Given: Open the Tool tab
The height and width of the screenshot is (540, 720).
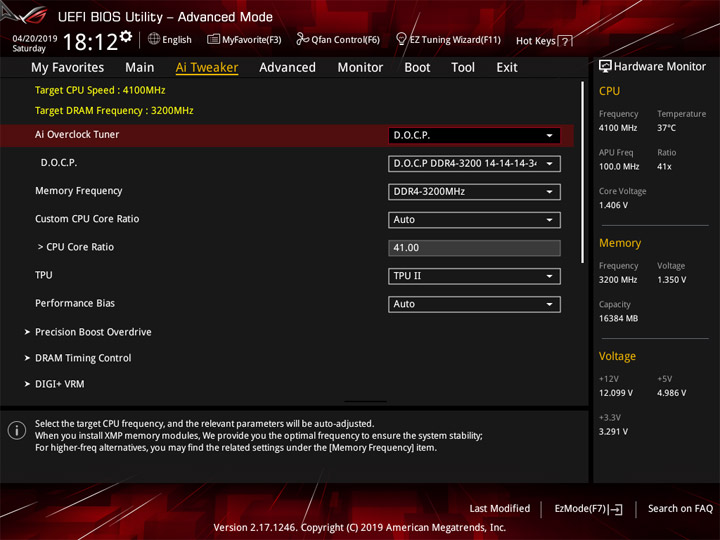Looking at the screenshot, I should (x=463, y=68).
